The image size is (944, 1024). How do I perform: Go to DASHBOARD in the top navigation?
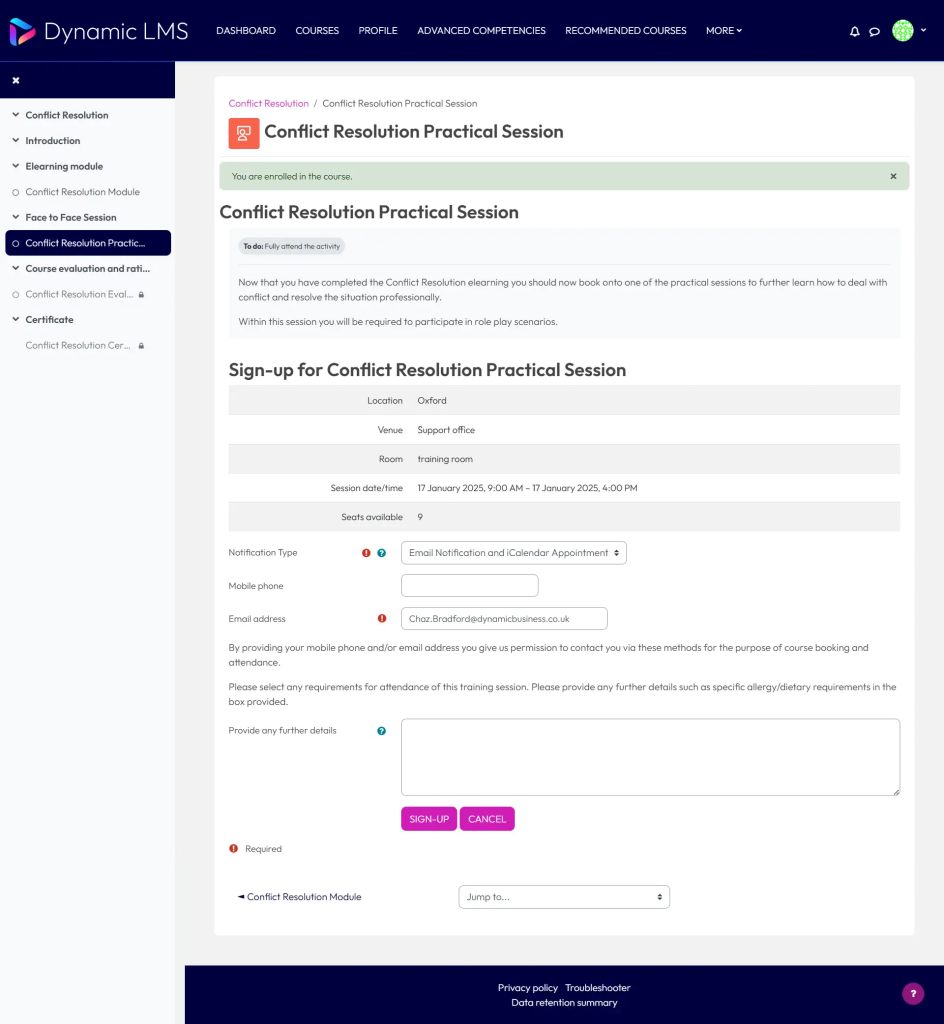point(246,31)
